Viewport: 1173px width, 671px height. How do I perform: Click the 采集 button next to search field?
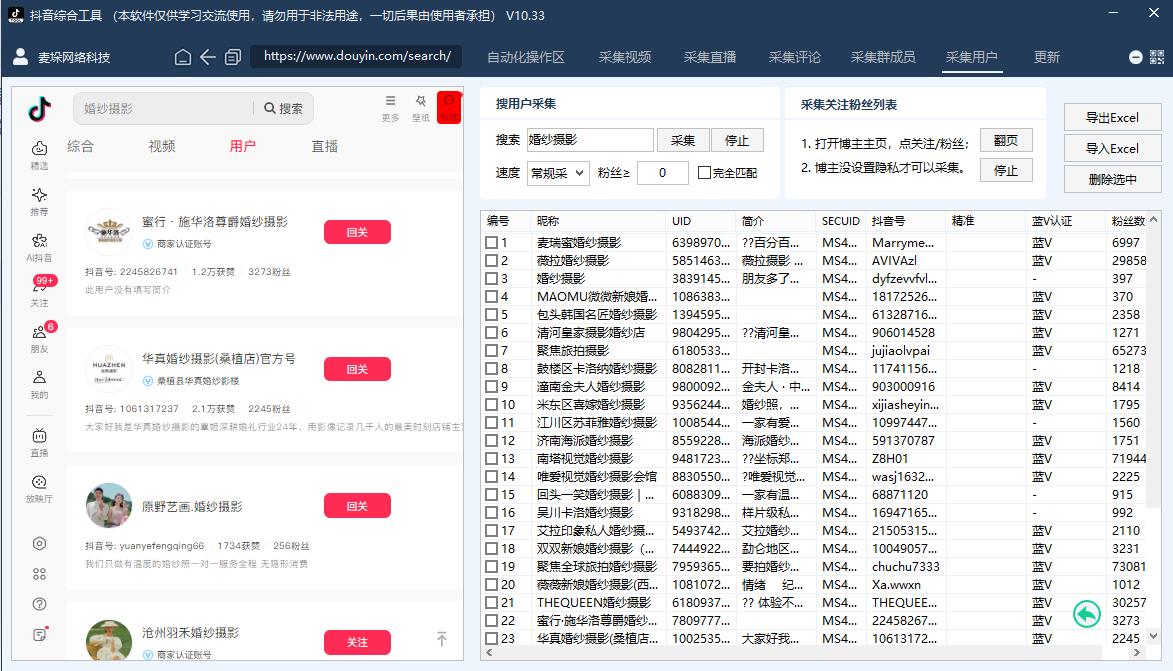[x=683, y=140]
